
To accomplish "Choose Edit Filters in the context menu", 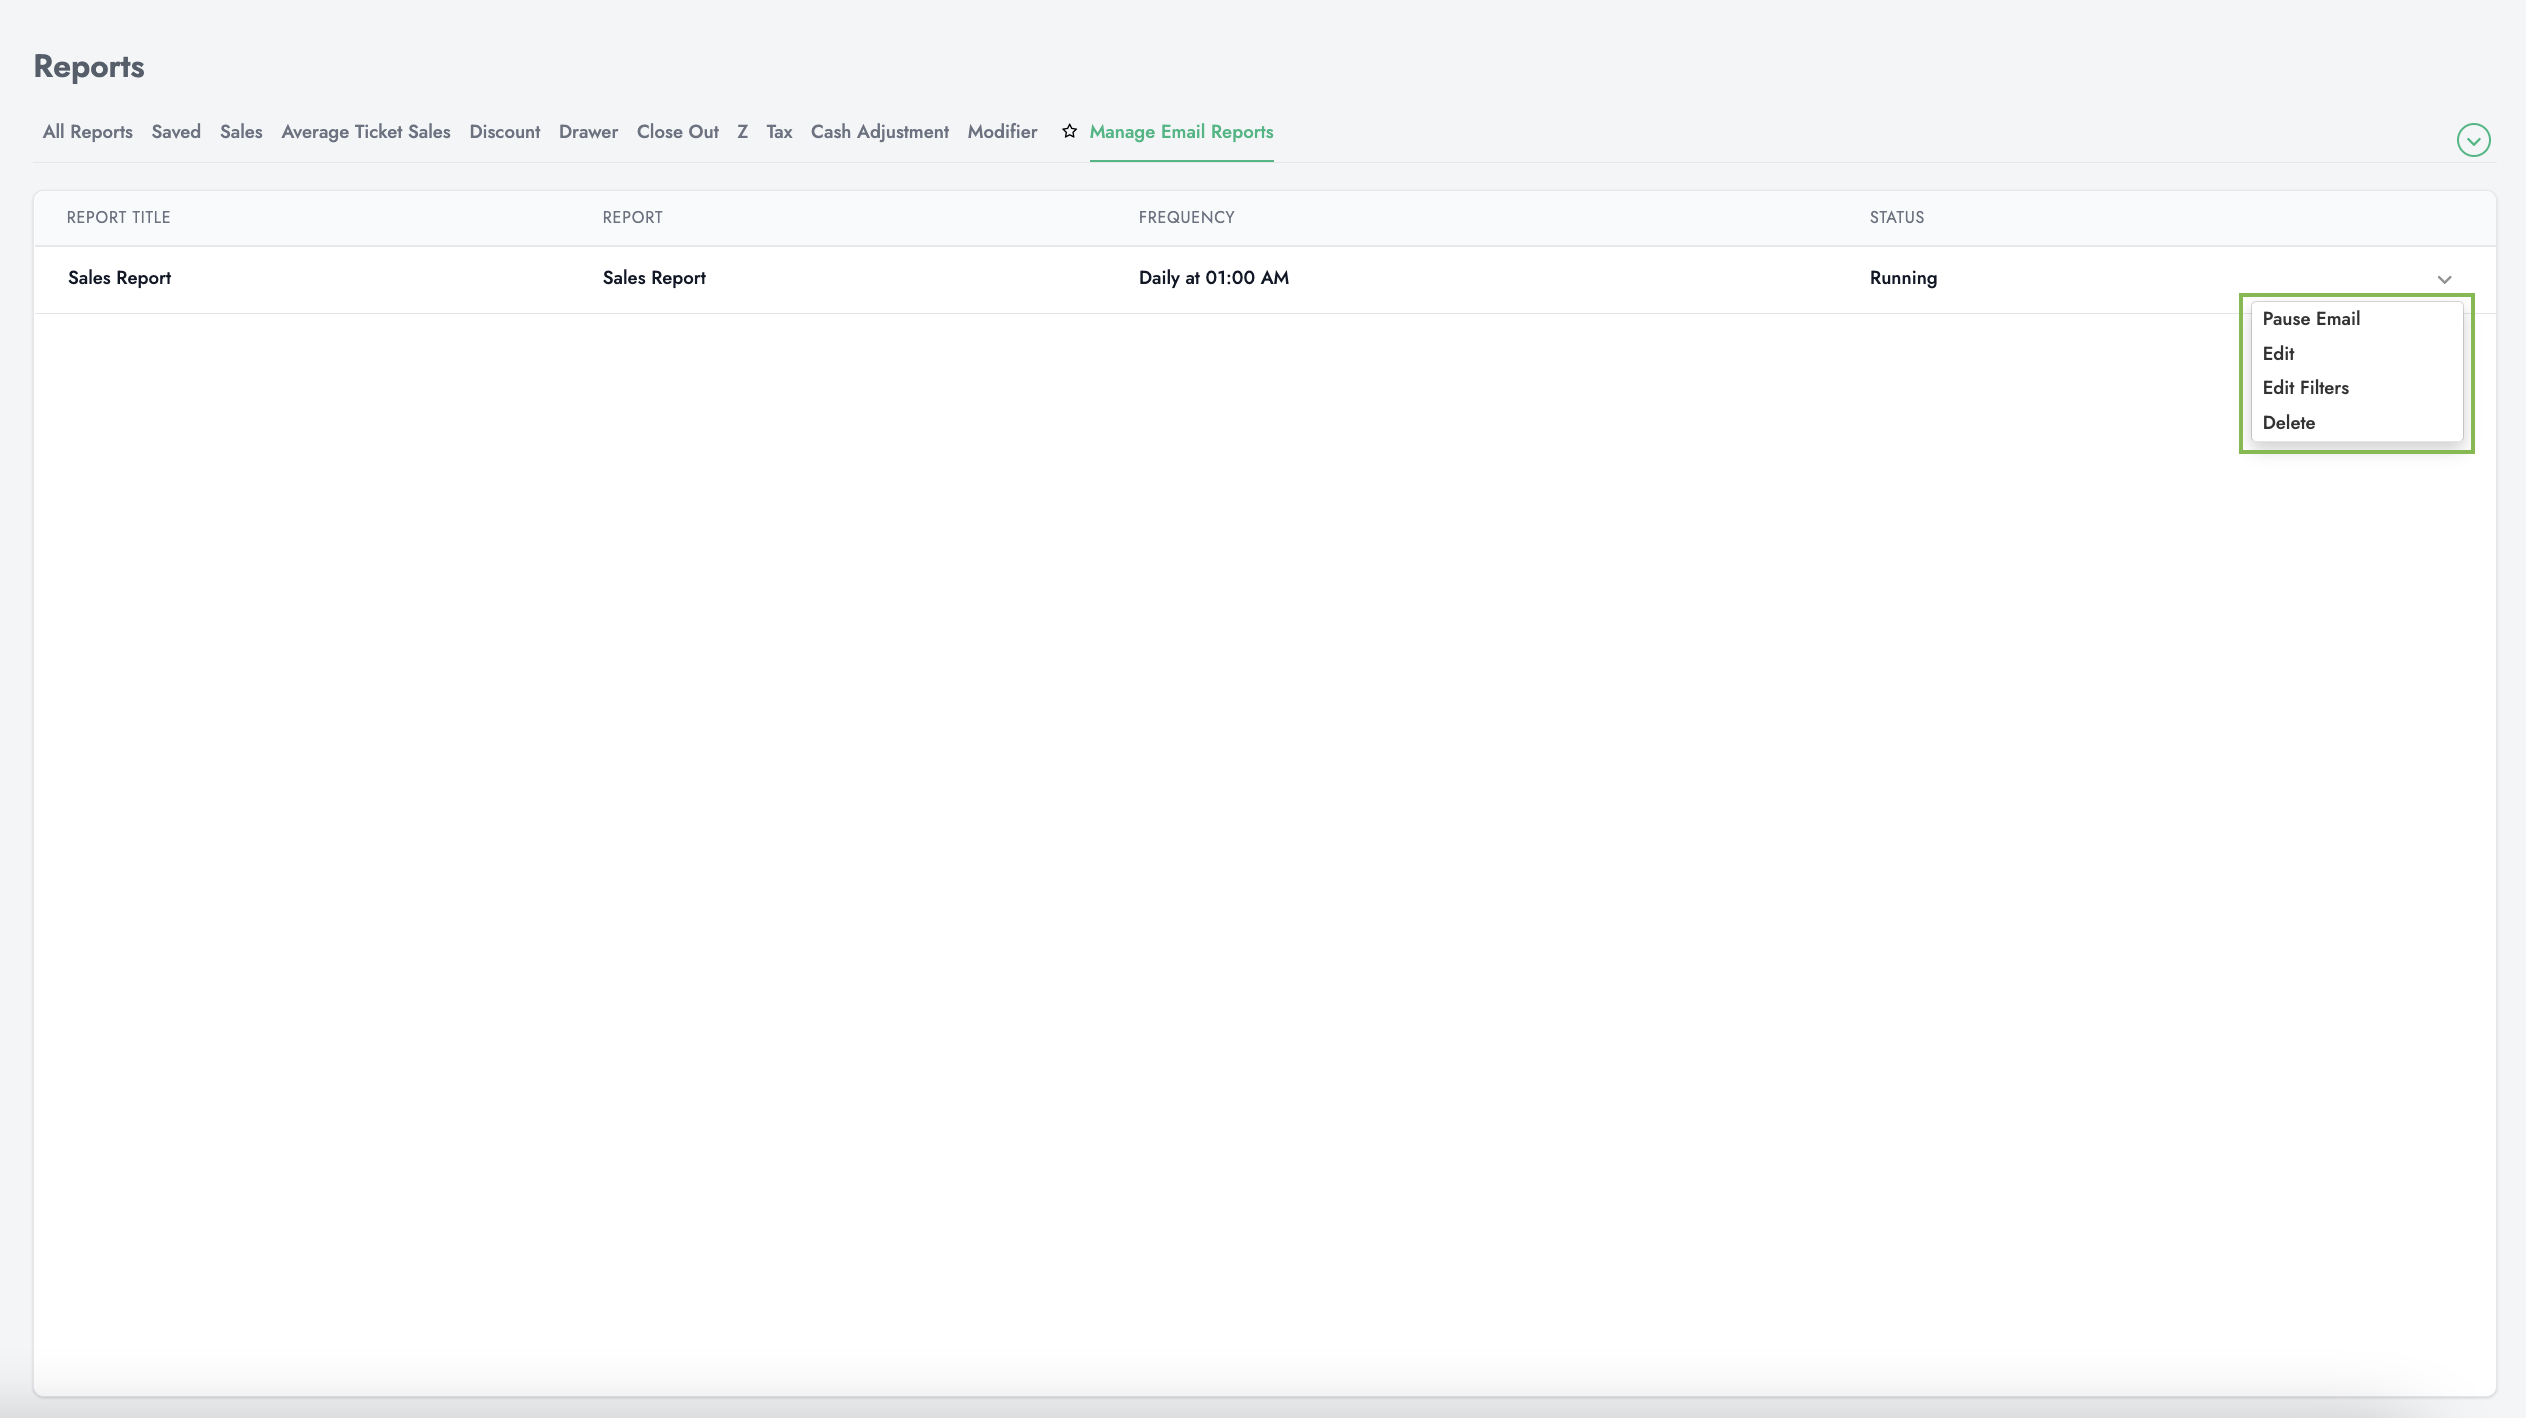I will pos(2305,387).
